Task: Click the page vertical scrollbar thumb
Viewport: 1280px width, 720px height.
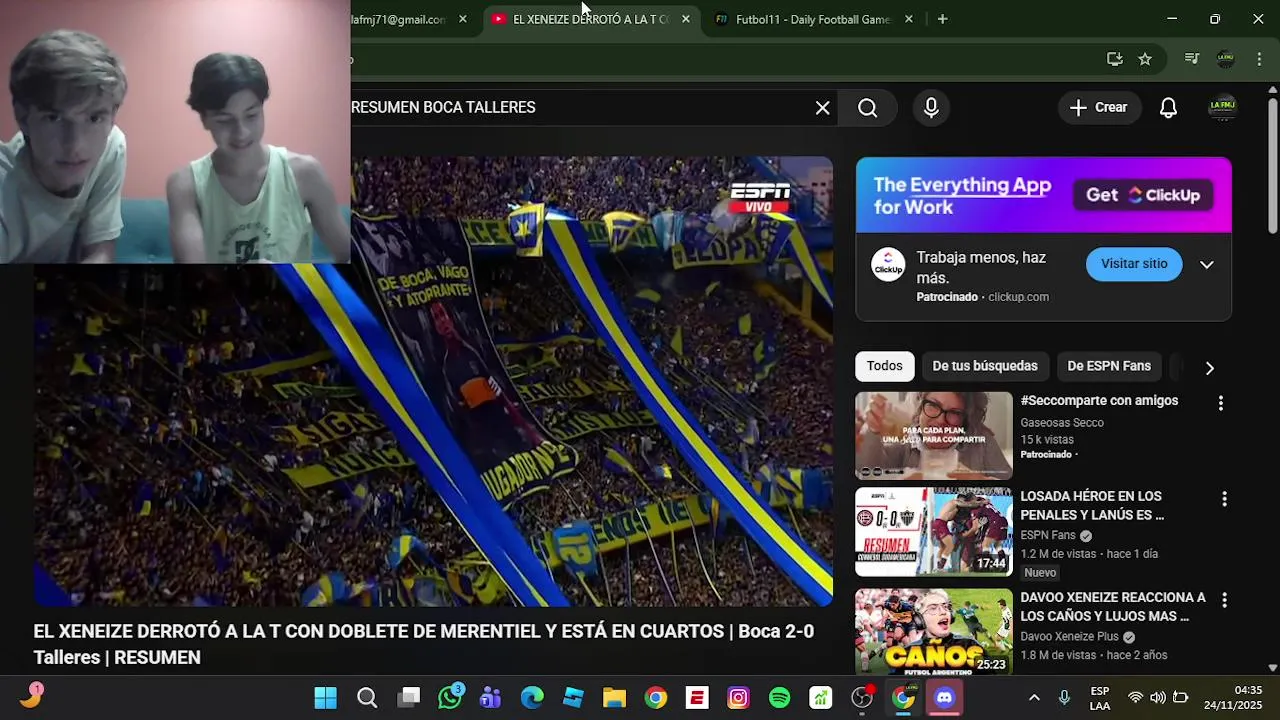Action: (1272, 165)
